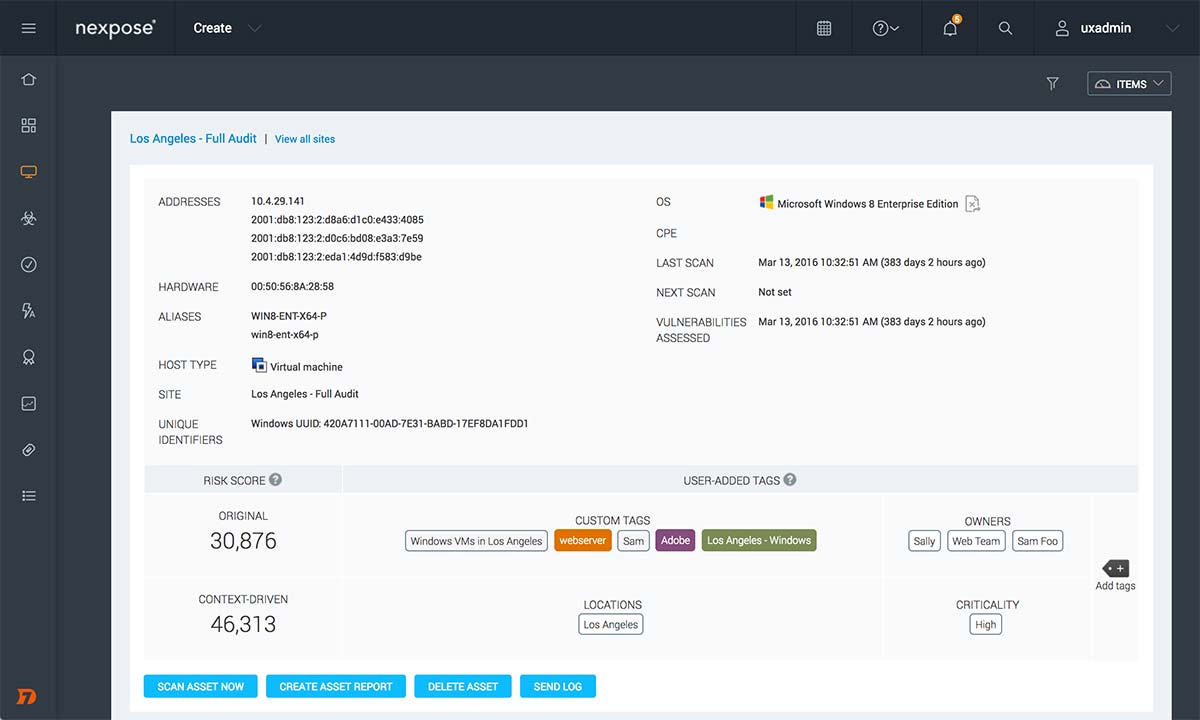This screenshot has width=1200, height=720.
Task: Open the ITEMS dropdown at top right
Action: click(x=1129, y=83)
